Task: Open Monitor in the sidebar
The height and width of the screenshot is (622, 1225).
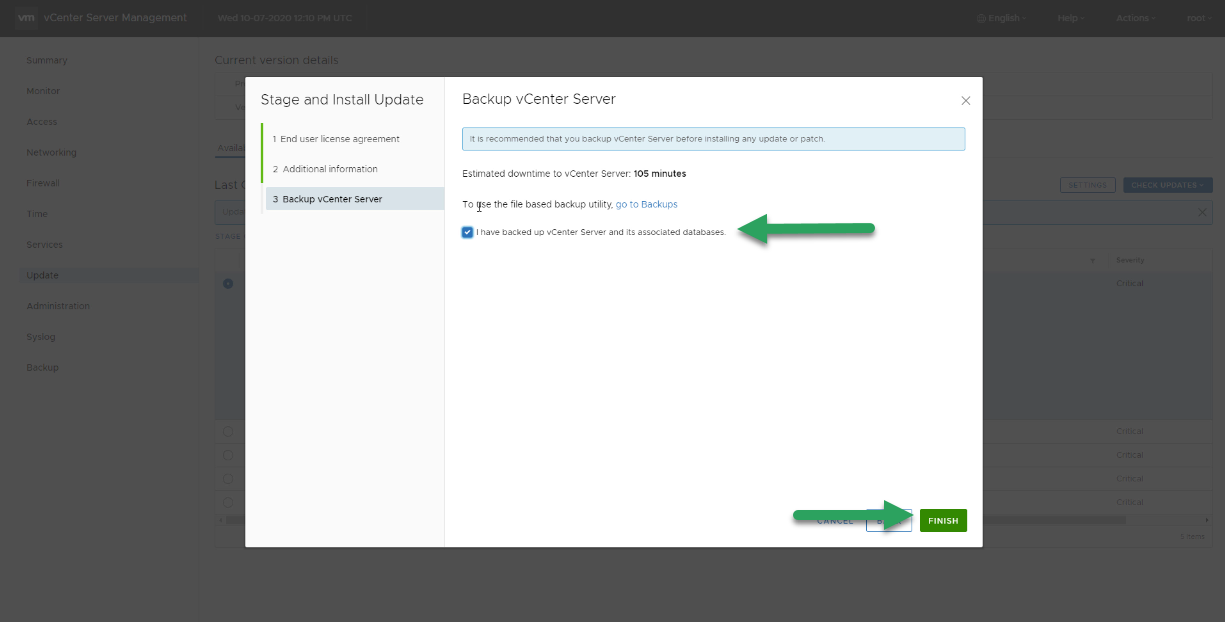Action: click(x=43, y=91)
